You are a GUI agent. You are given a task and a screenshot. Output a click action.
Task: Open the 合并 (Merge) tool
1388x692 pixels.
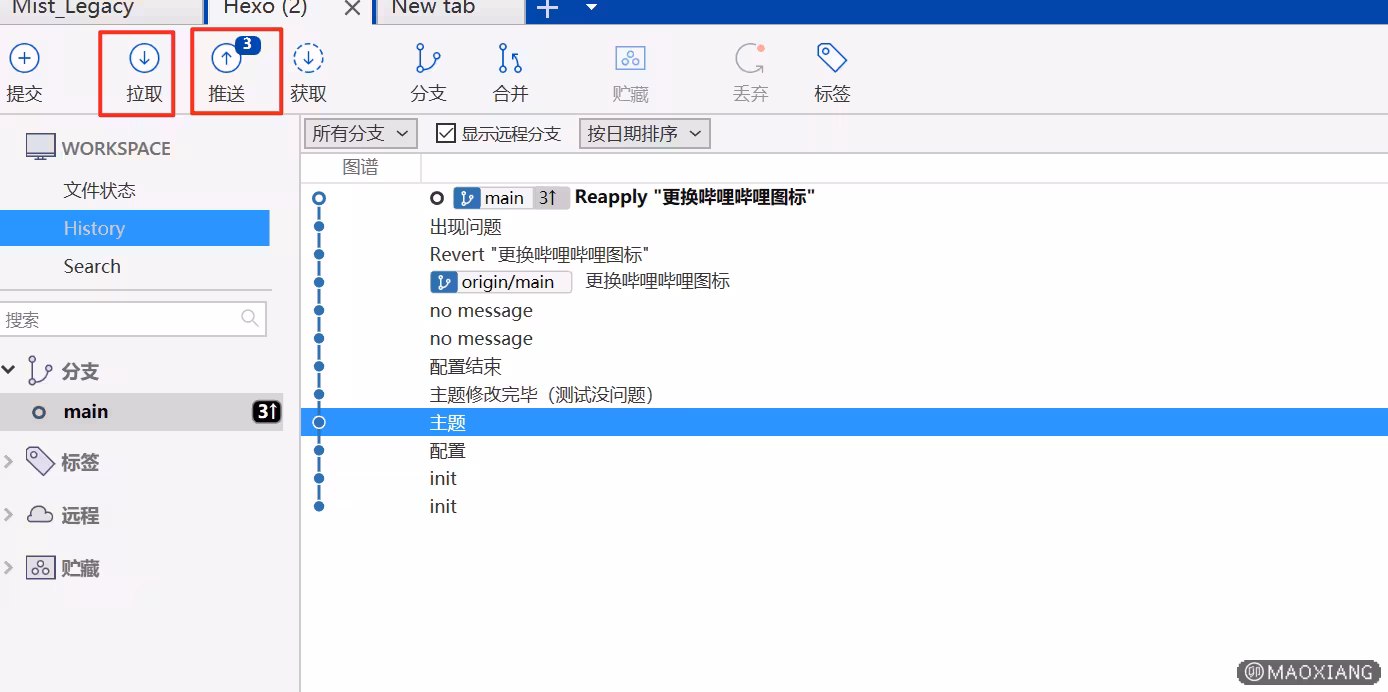point(510,59)
